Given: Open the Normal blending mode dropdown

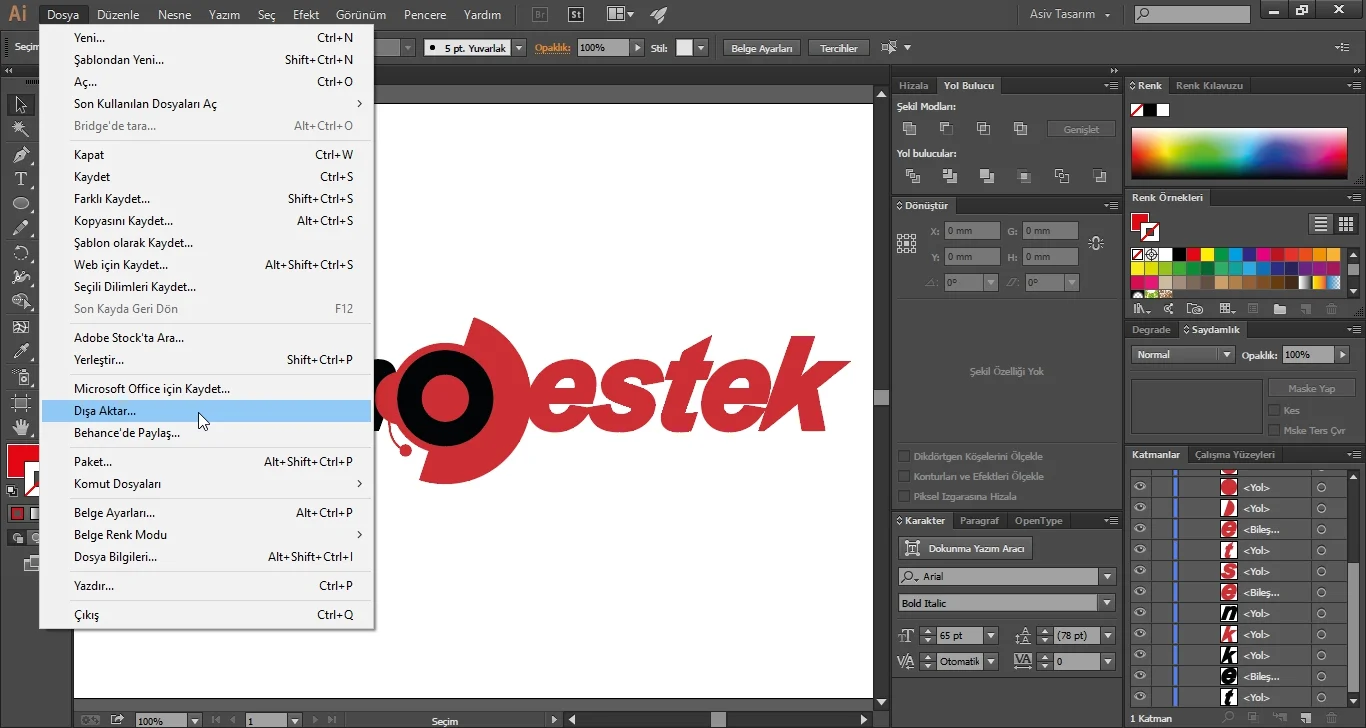Looking at the screenshot, I should point(1227,355).
